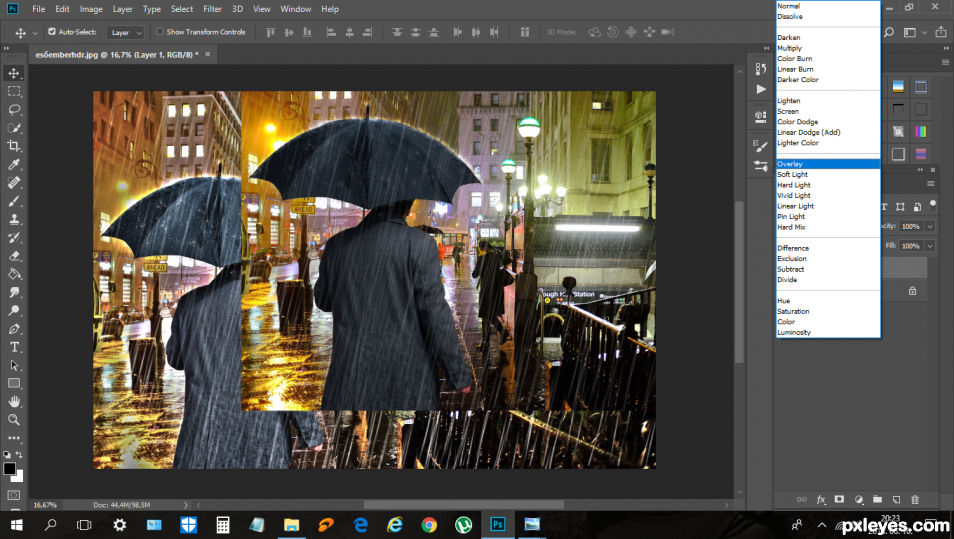Select the Zoom tool

tap(13, 420)
